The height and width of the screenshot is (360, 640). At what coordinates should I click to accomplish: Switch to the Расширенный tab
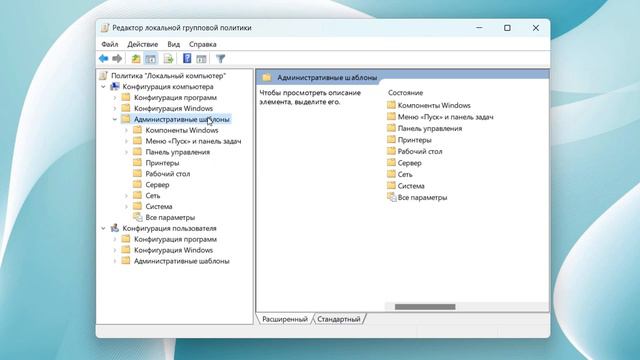[285, 319]
